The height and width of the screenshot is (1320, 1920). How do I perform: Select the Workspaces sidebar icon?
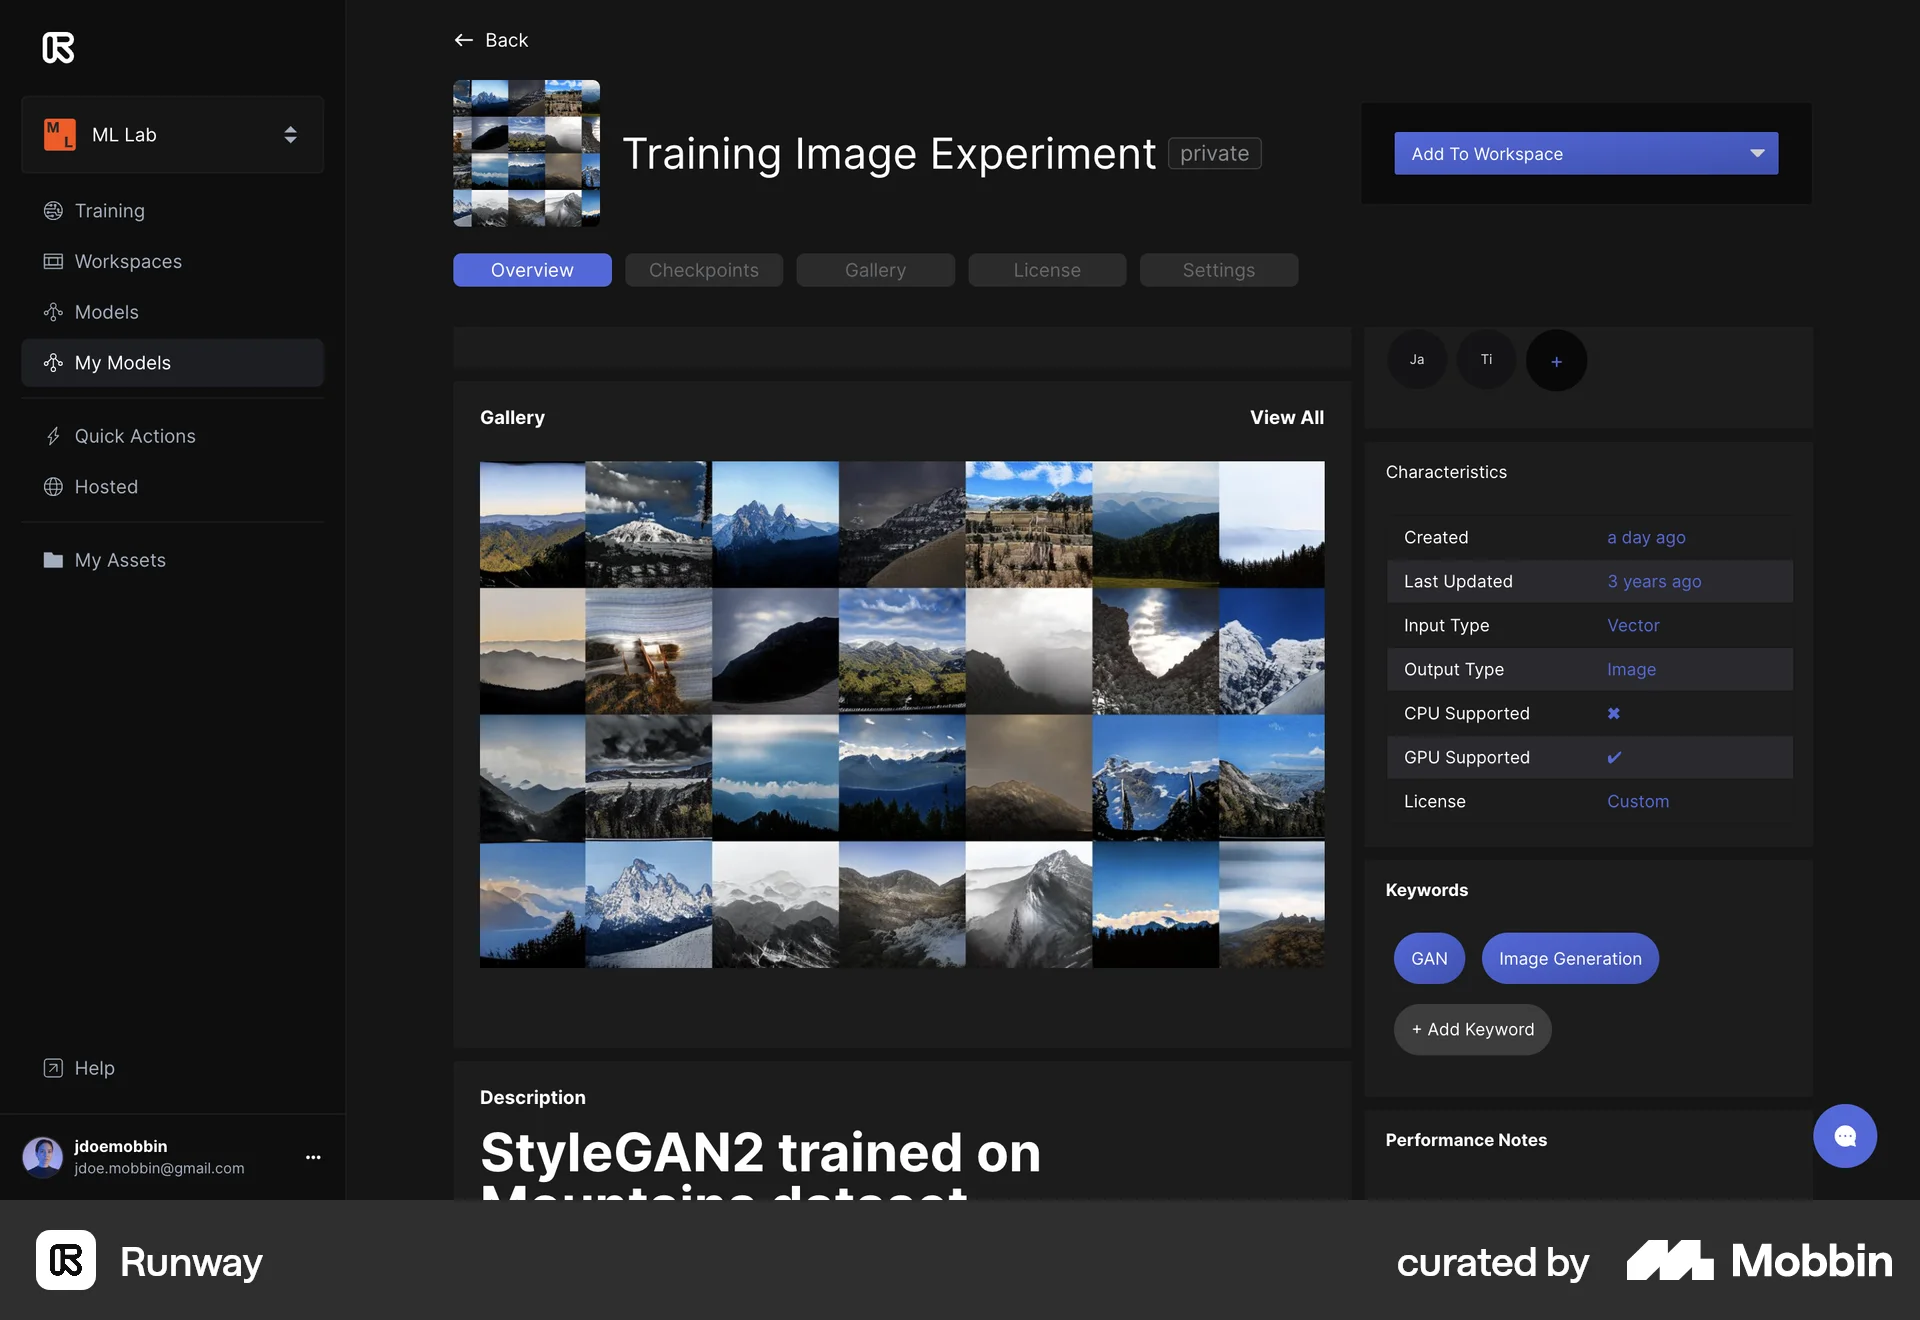[52, 261]
